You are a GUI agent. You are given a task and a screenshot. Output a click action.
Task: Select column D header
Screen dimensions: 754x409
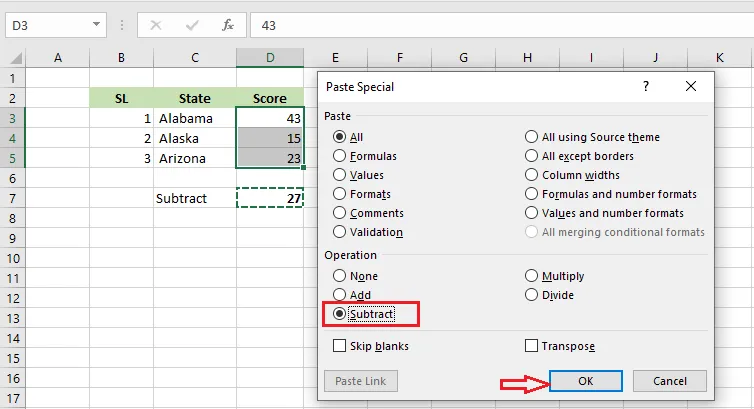(270, 58)
